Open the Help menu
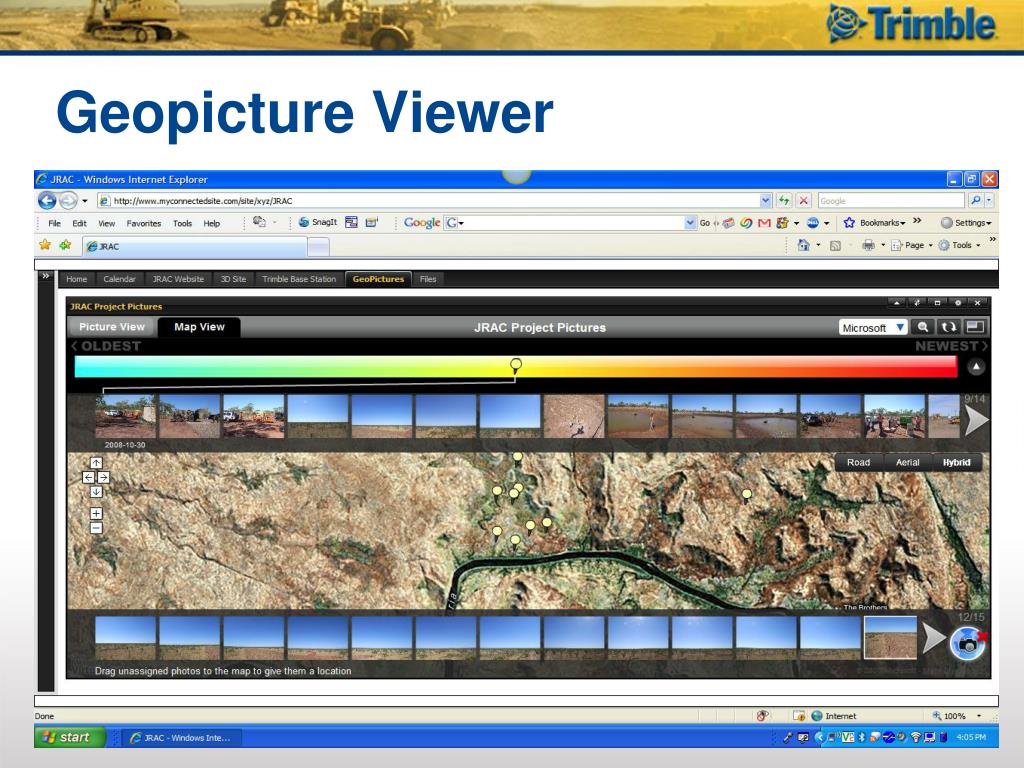Viewport: 1024px width, 768px height. pyautogui.click(x=212, y=223)
